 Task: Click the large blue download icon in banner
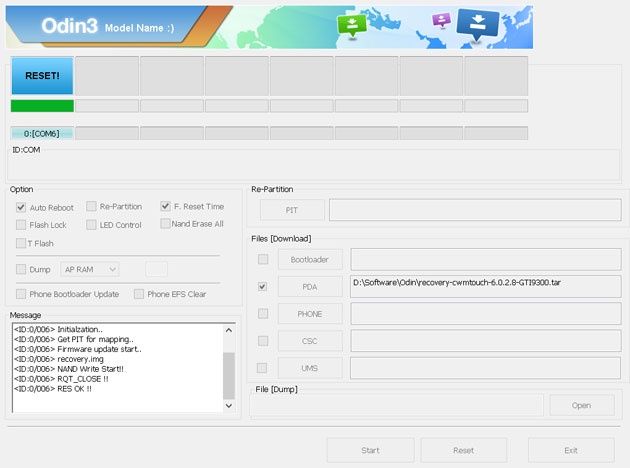pyautogui.click(x=478, y=24)
